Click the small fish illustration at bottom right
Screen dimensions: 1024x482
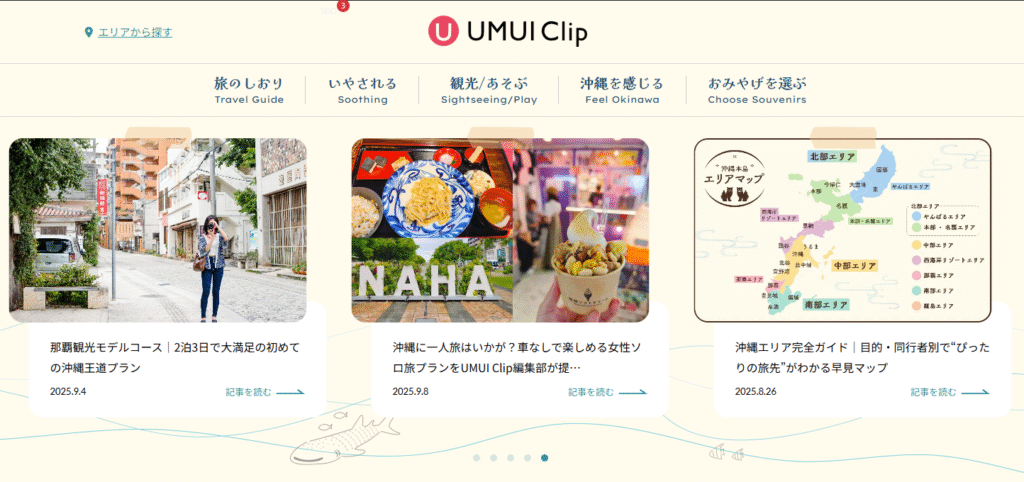click(726, 451)
